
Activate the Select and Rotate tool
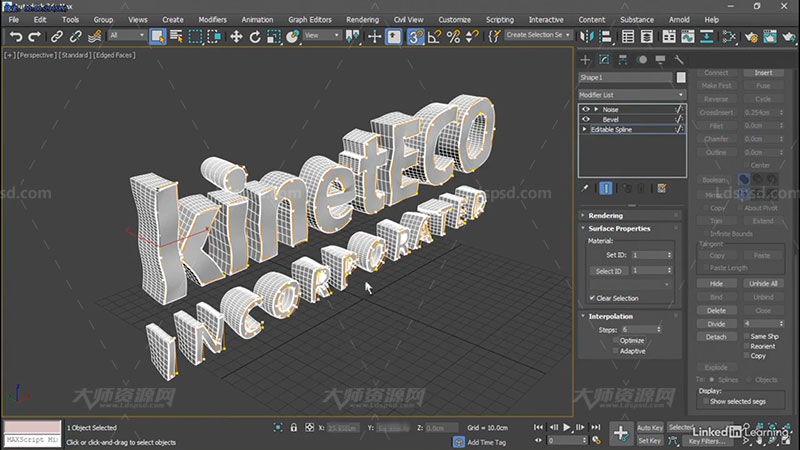[x=255, y=36]
